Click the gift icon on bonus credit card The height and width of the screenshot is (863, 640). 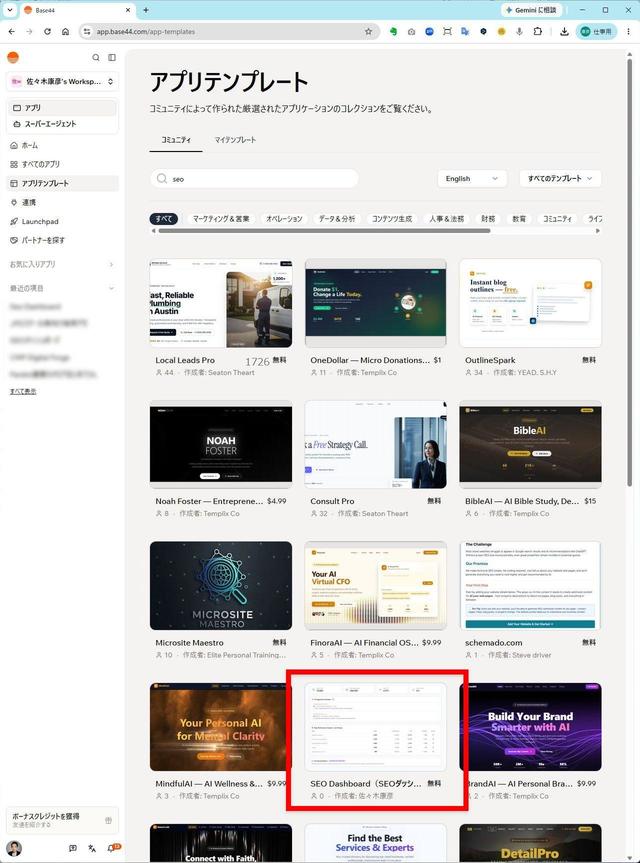[108, 820]
